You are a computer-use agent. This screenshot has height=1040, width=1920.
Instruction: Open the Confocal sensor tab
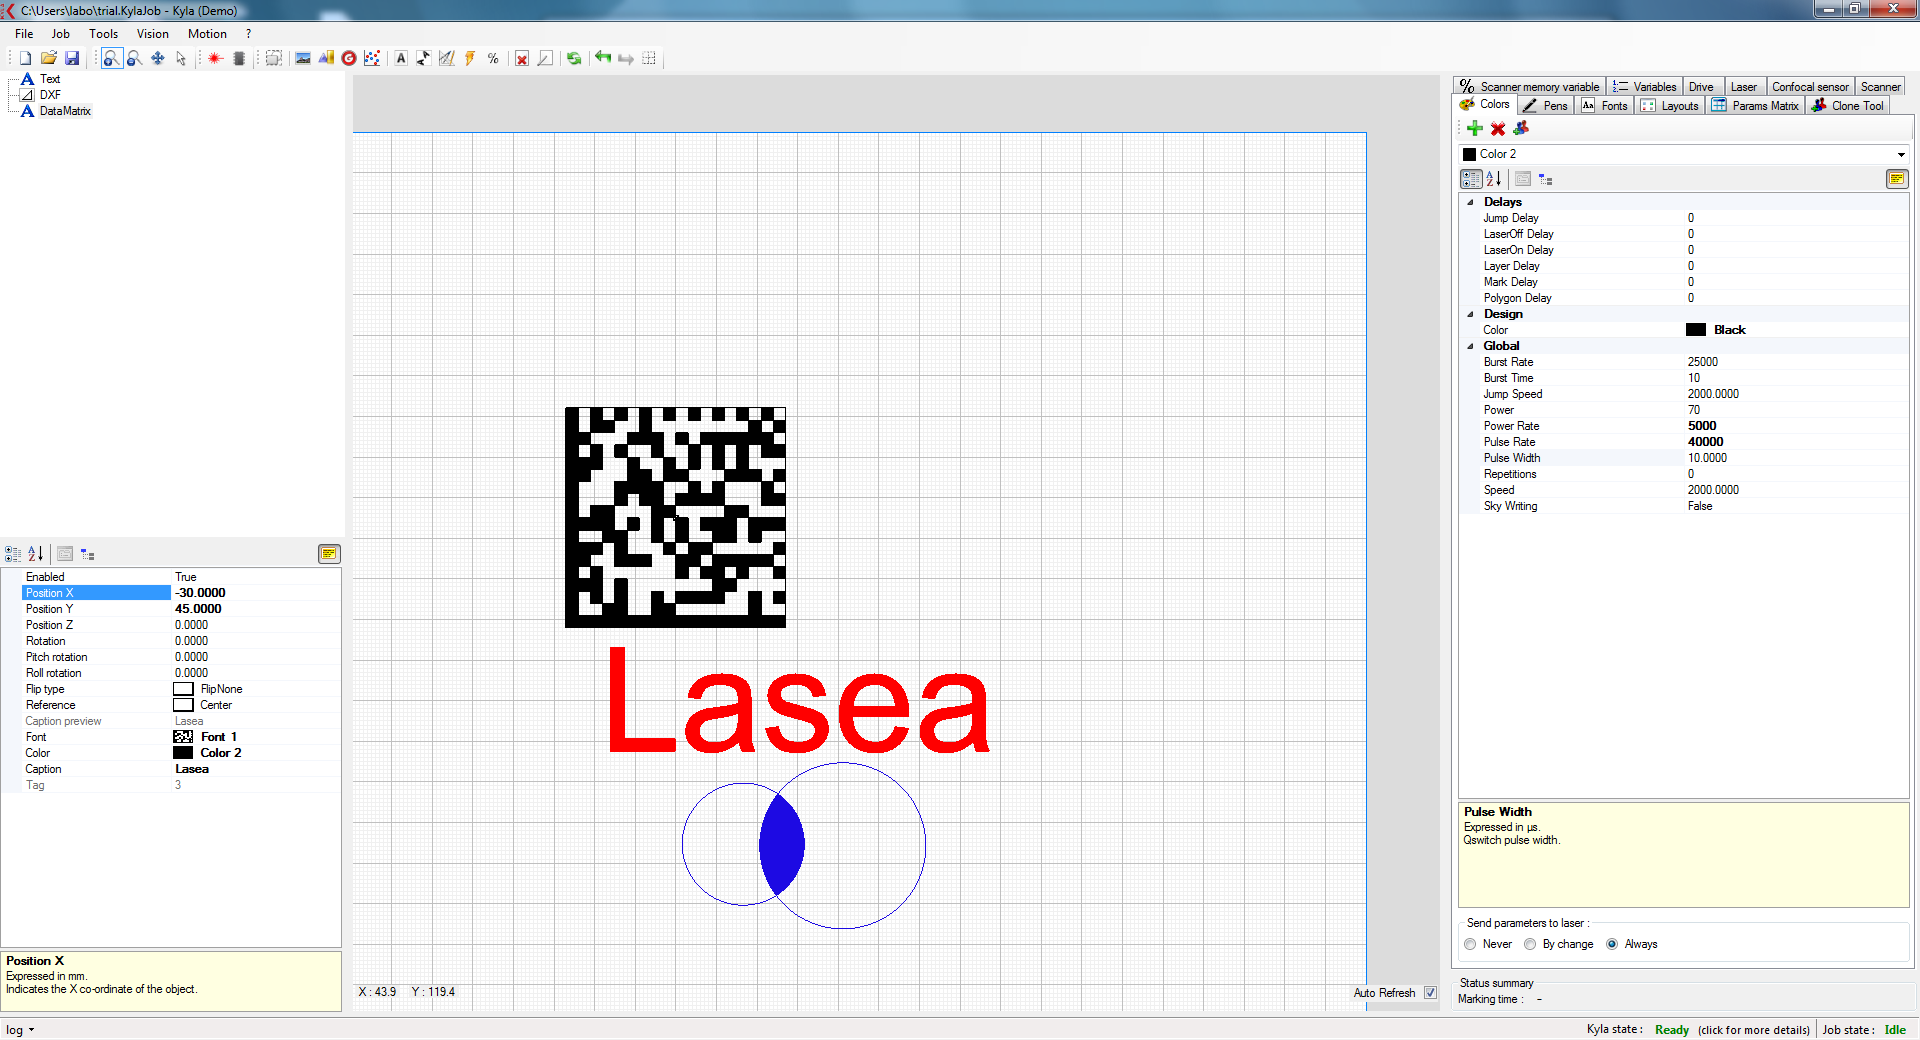pyautogui.click(x=1810, y=87)
